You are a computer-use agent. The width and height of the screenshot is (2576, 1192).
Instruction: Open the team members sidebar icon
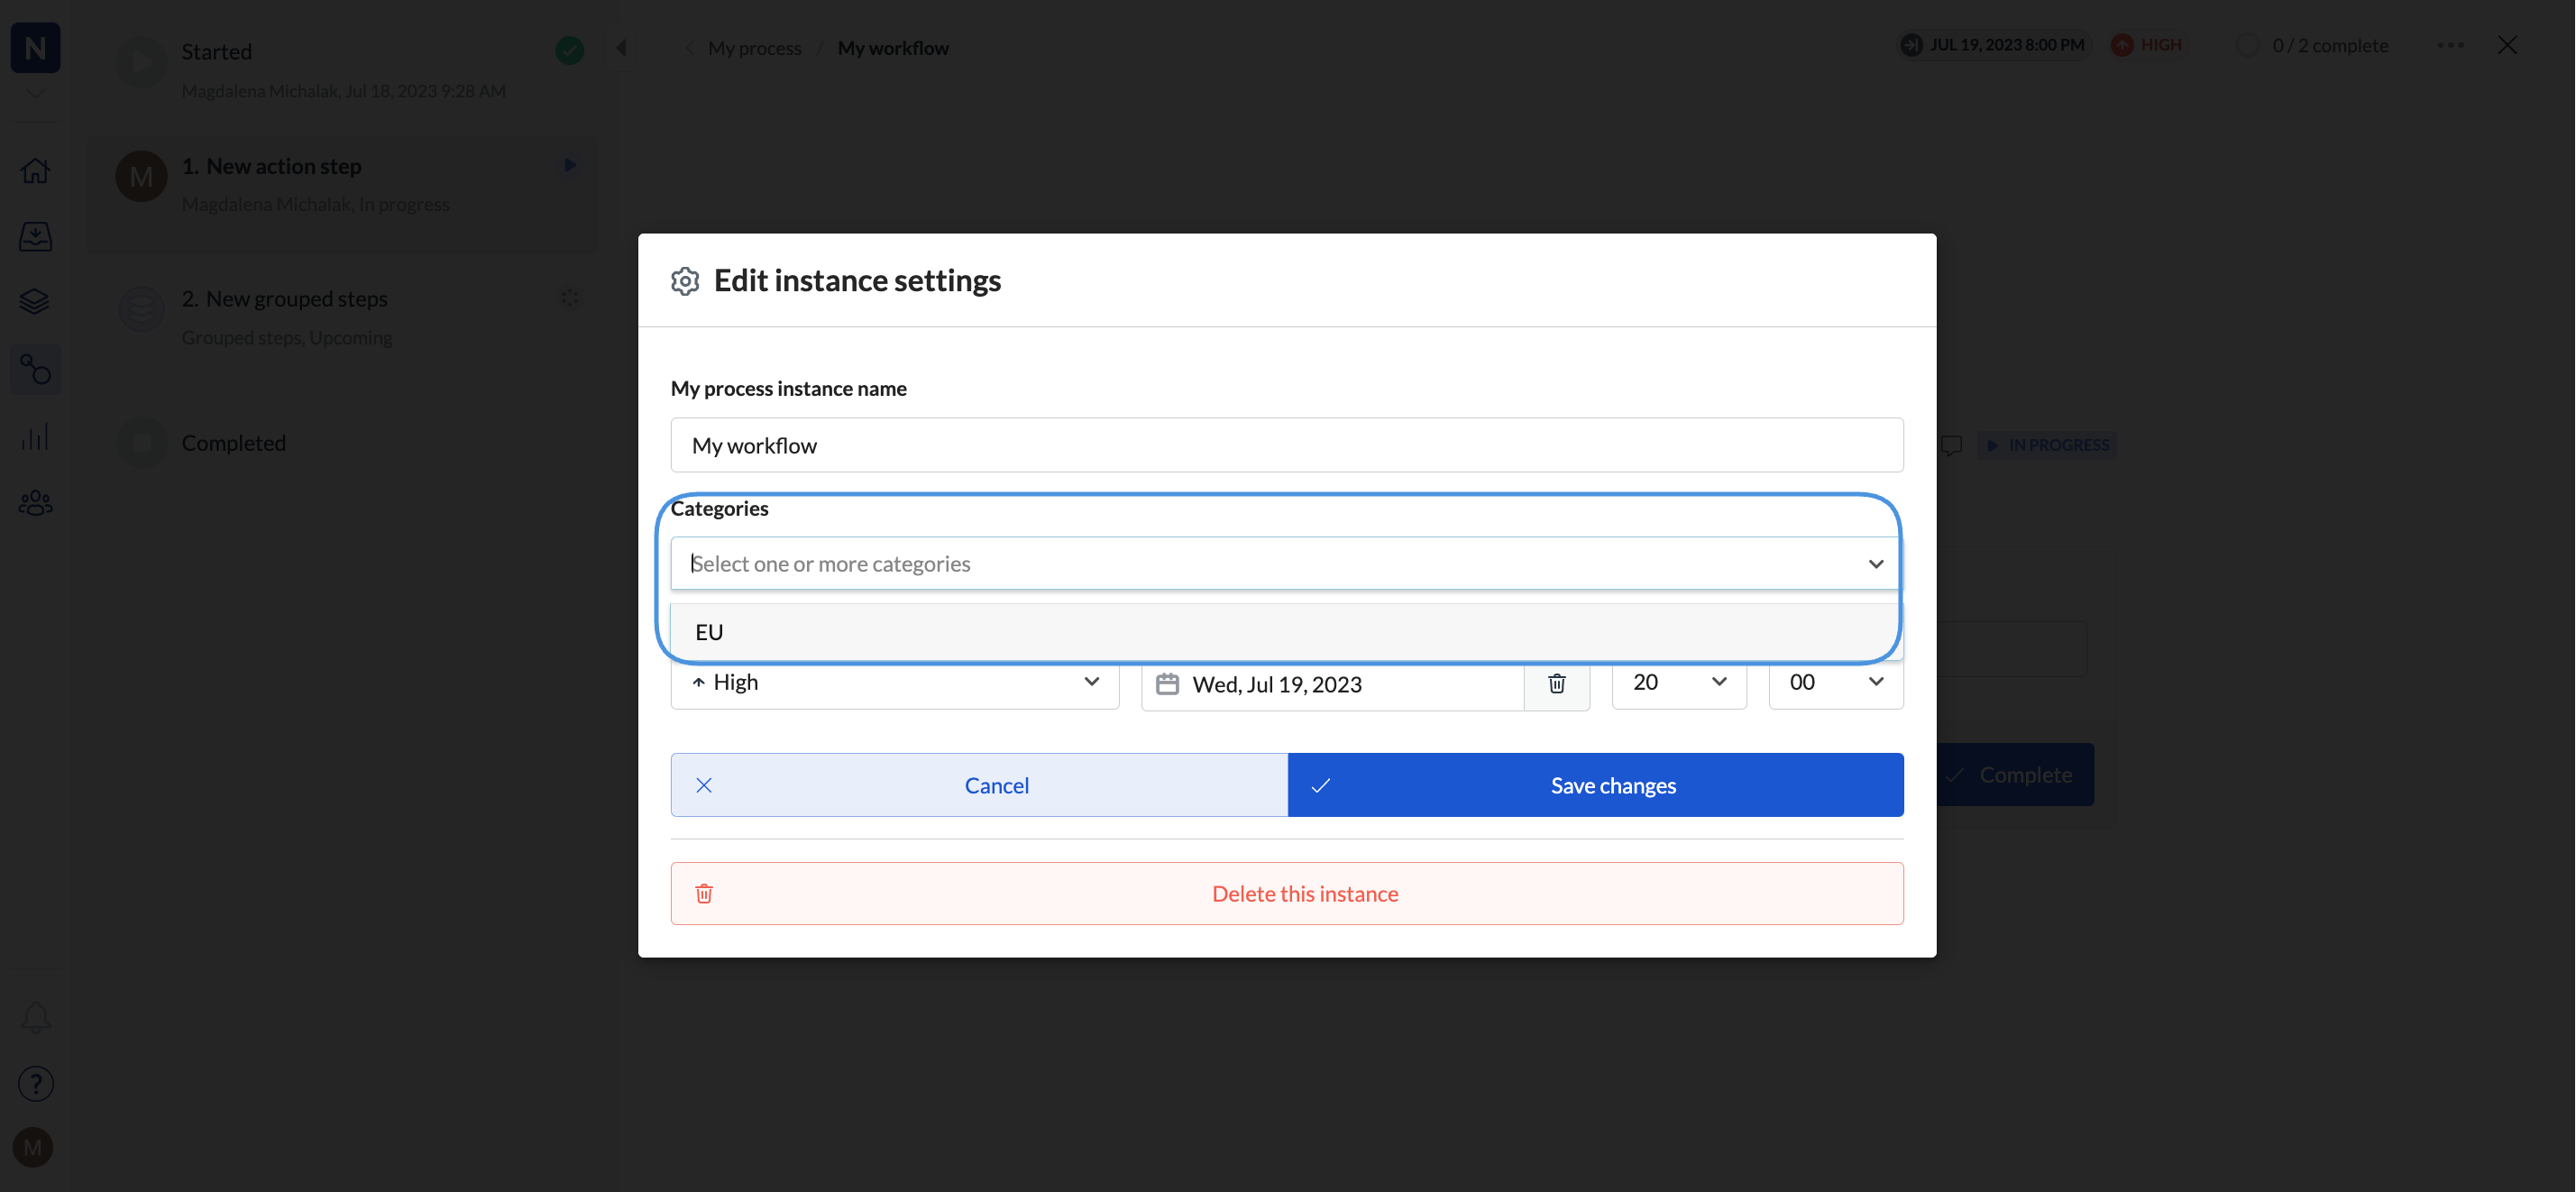(x=35, y=503)
